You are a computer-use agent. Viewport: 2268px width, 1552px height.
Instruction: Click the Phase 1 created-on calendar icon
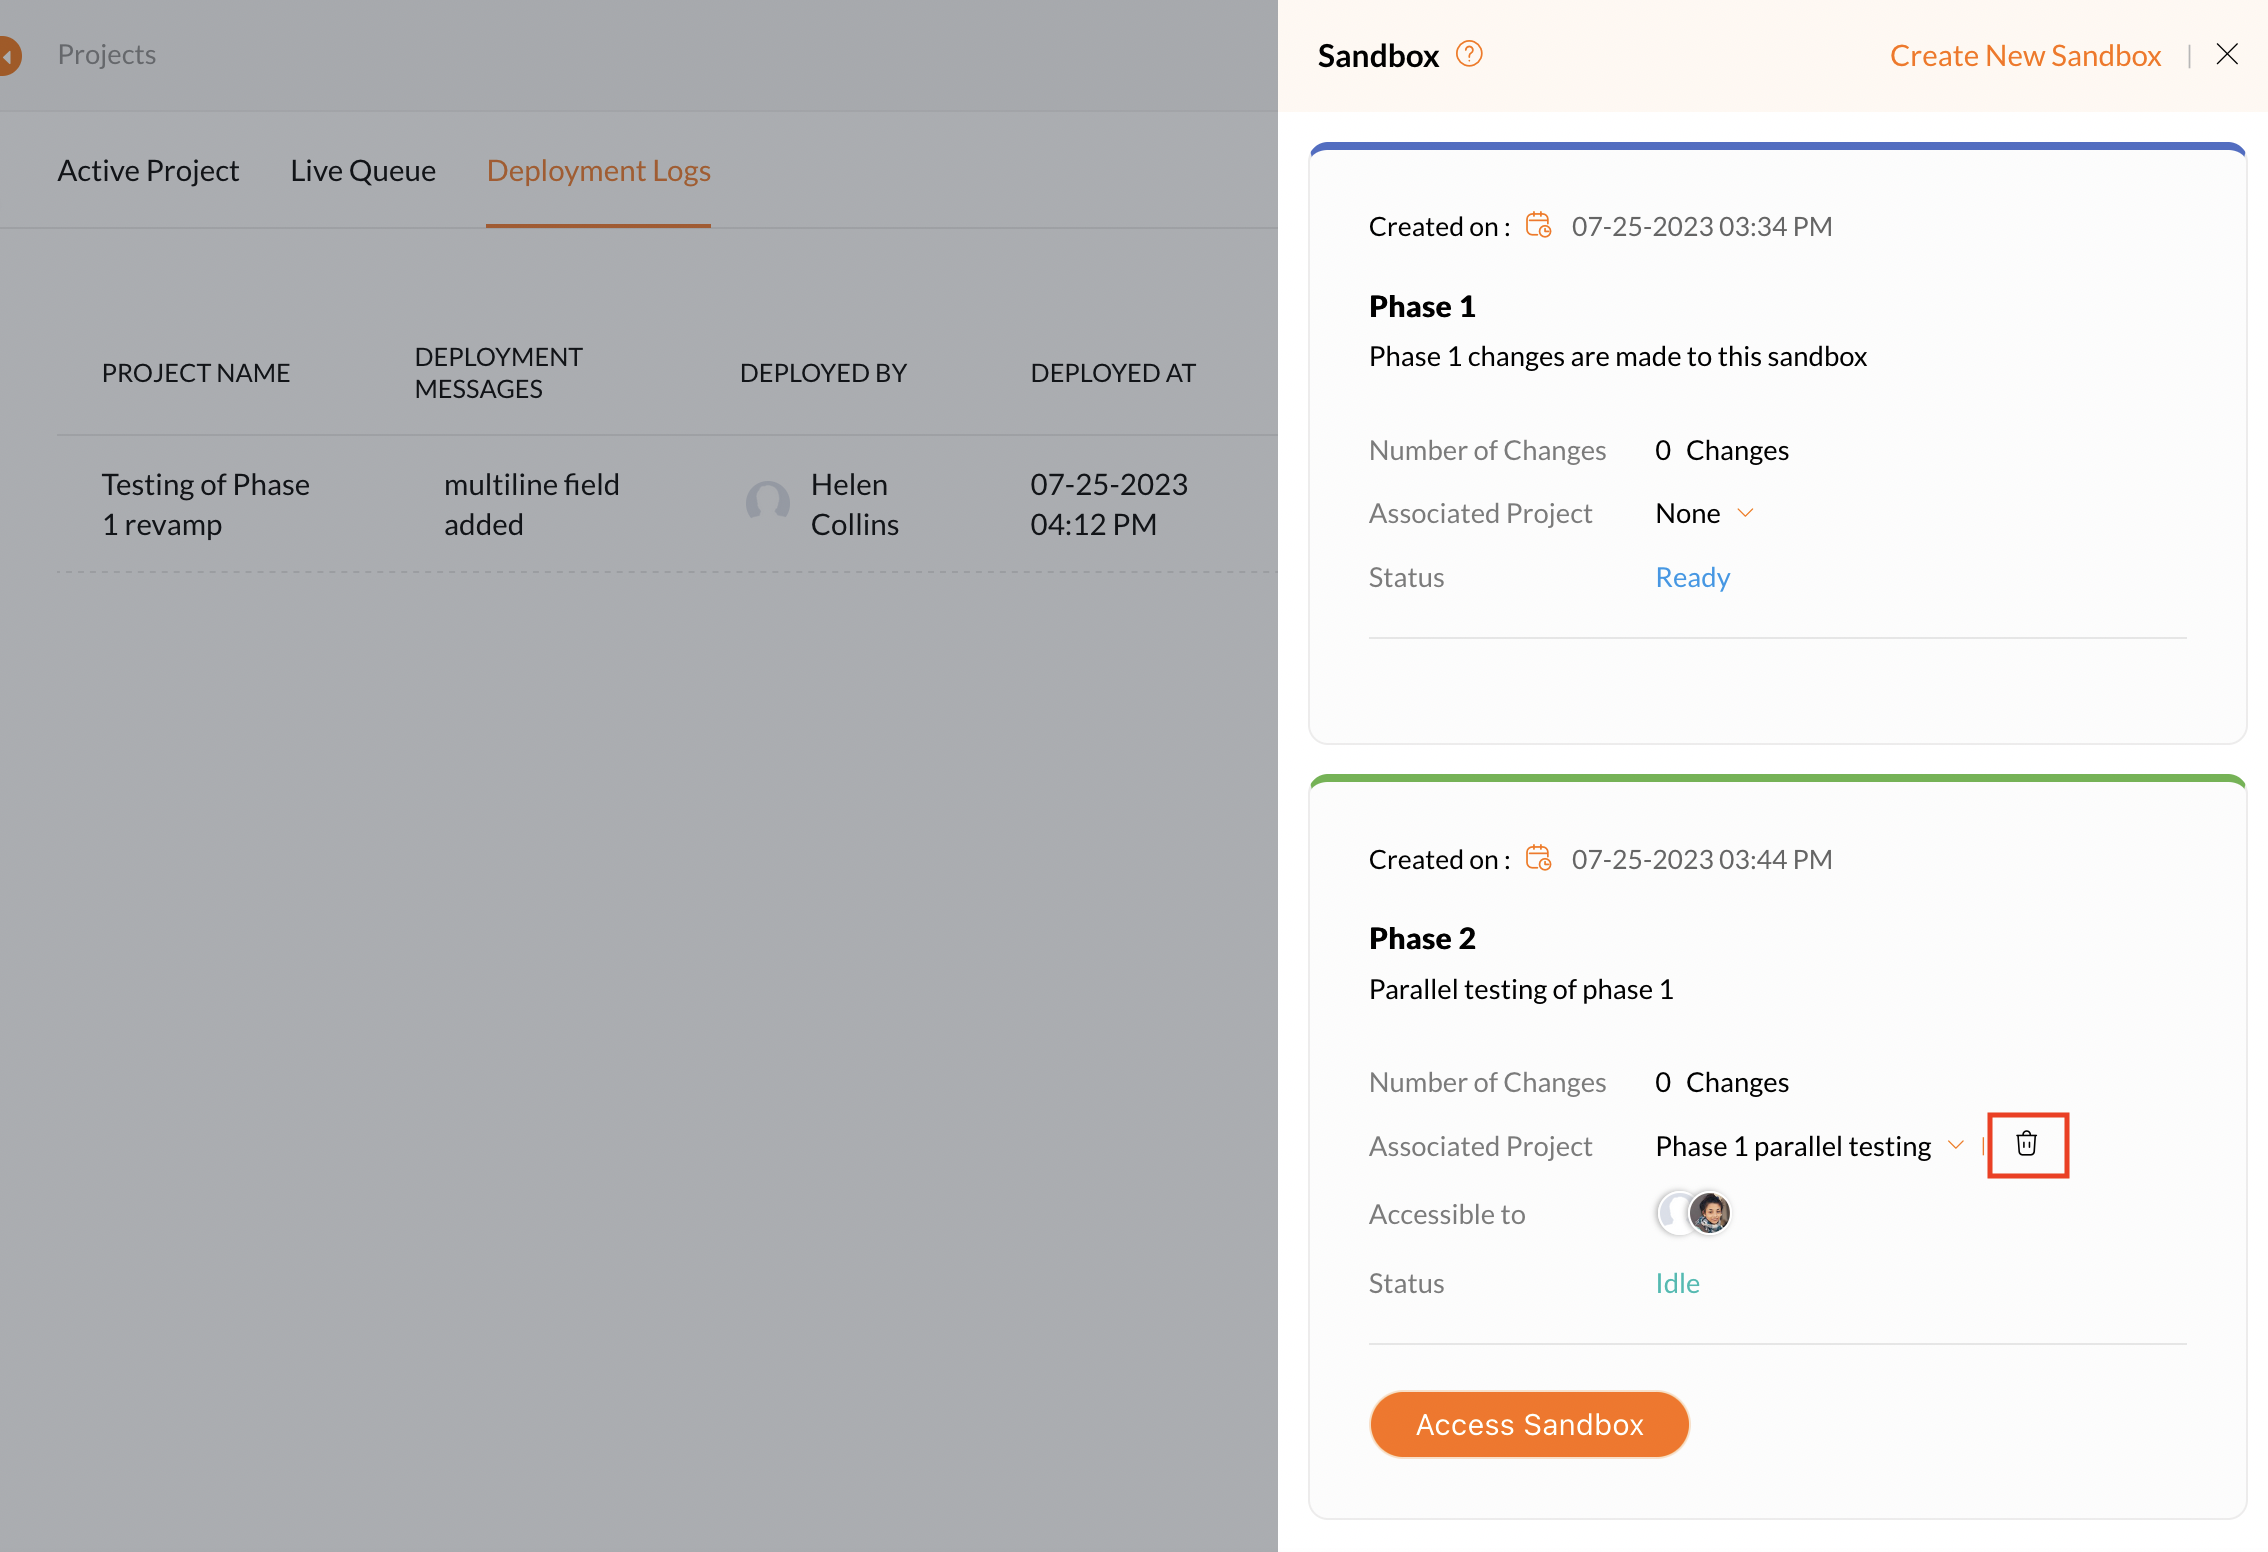(x=1538, y=226)
